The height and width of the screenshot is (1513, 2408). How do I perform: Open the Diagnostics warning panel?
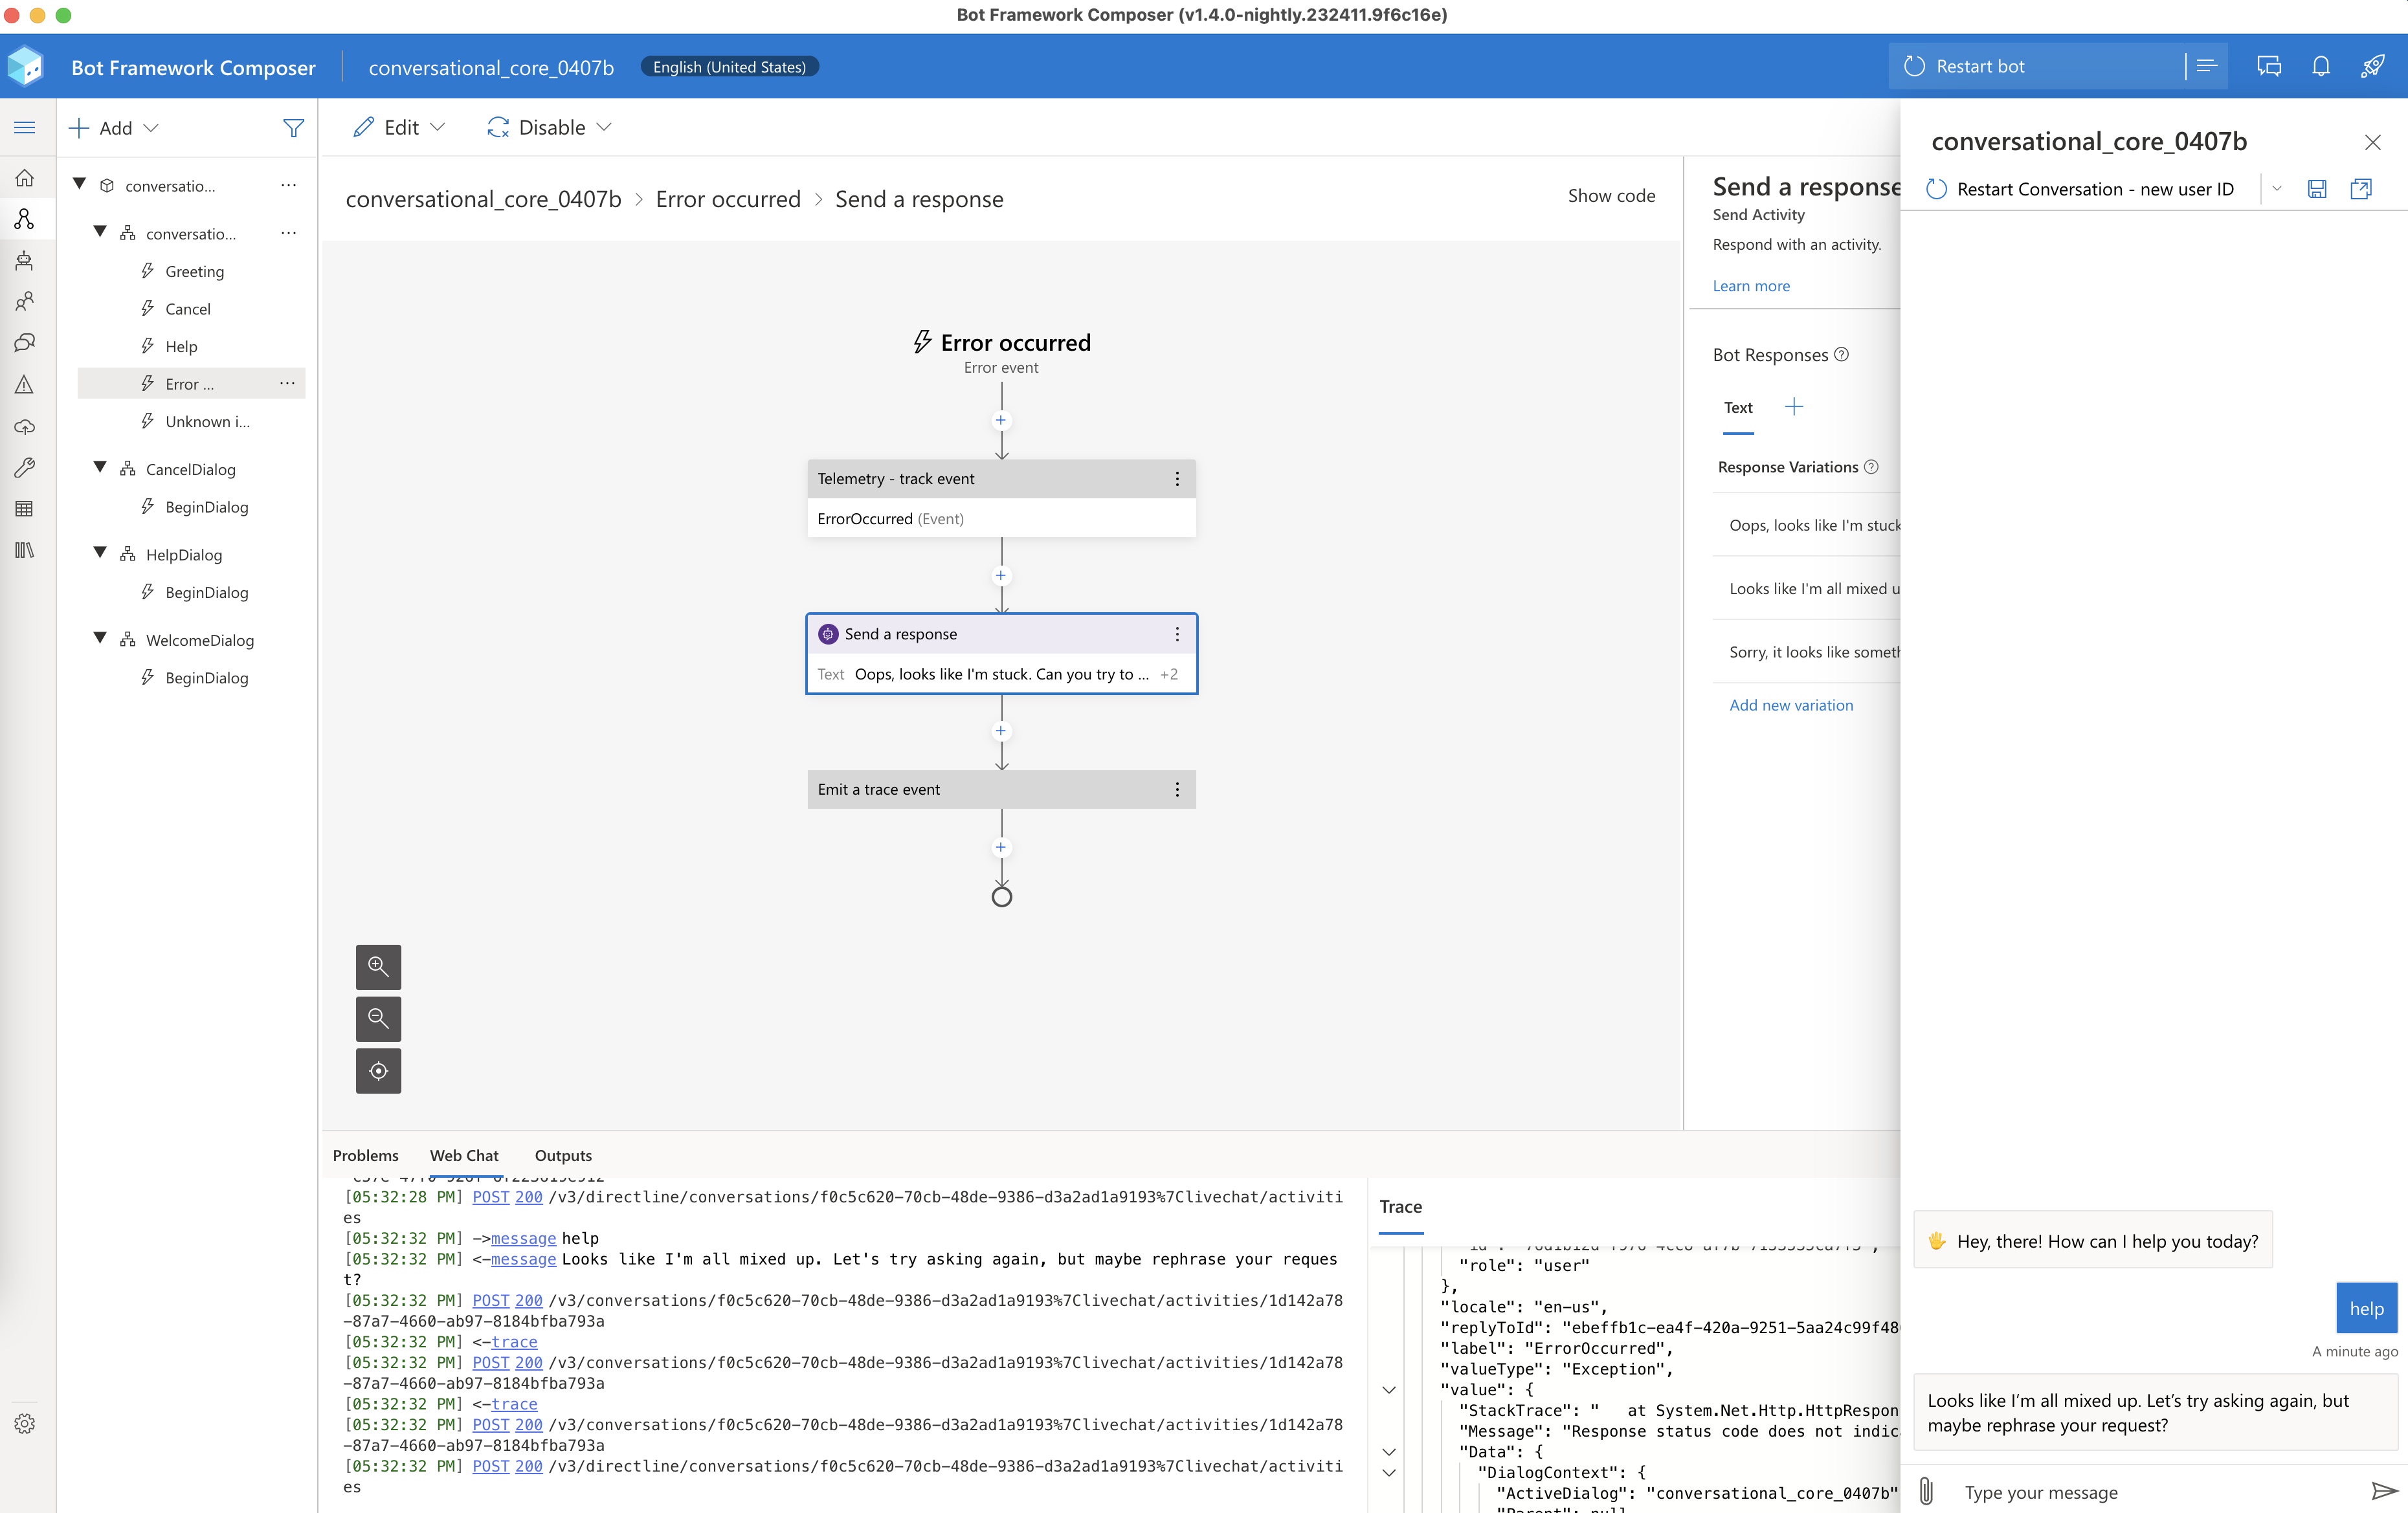click(x=25, y=384)
